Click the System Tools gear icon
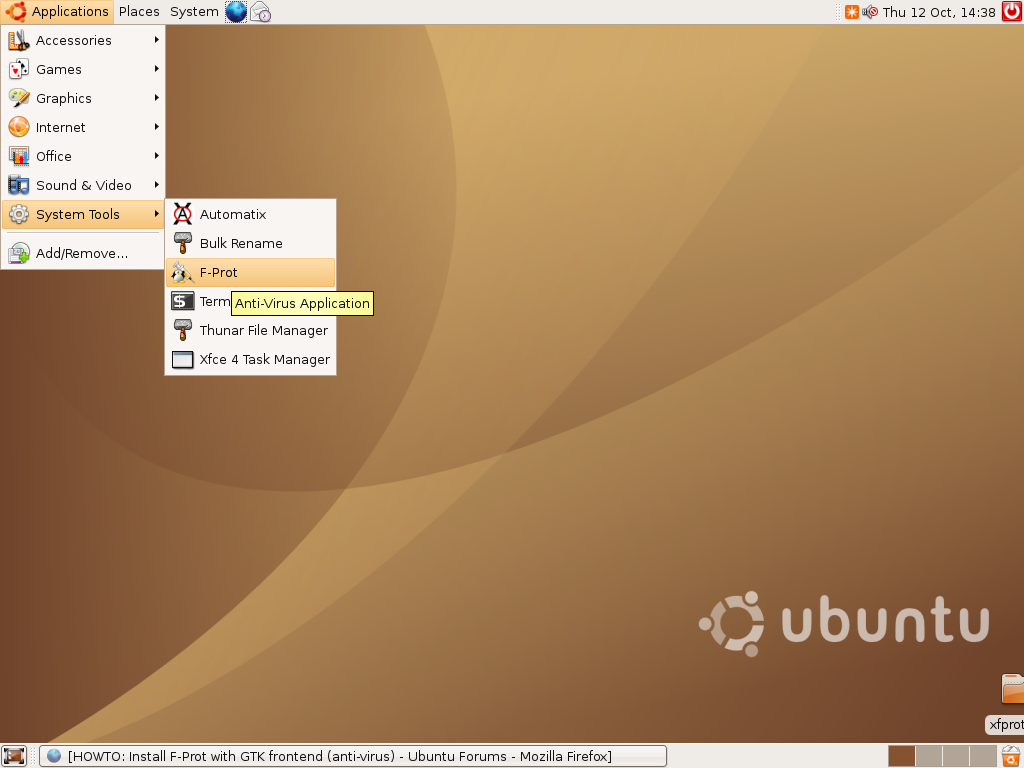The image size is (1024, 768). (19, 214)
